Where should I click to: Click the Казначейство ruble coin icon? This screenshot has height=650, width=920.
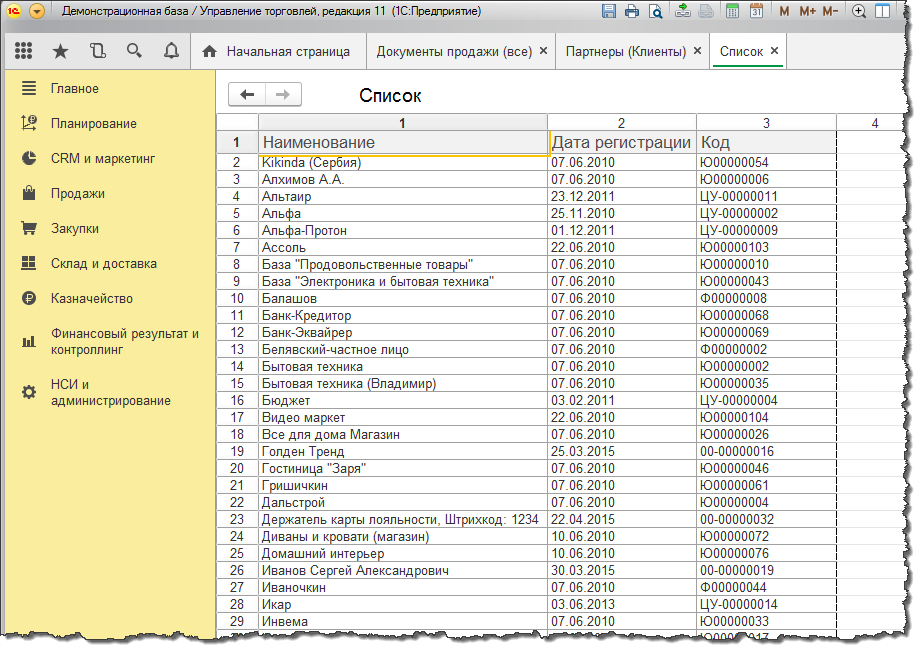coord(29,298)
